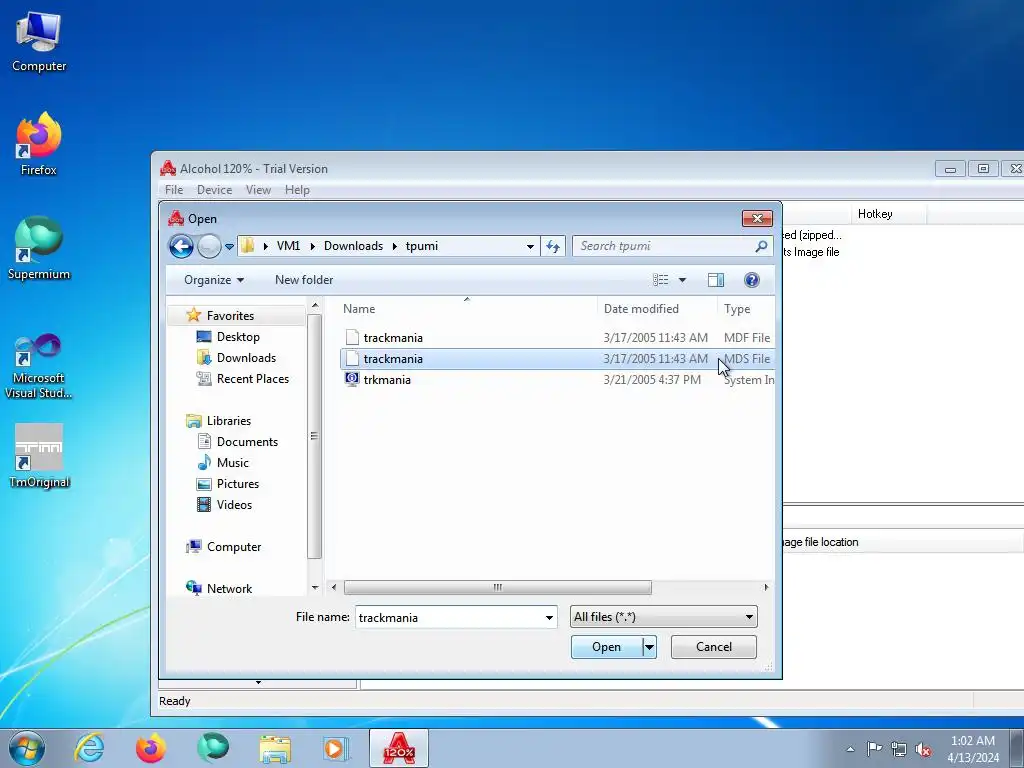Screen dimensions: 1024x768
Task: Open the File menu in Alcohol 120%
Action: pyautogui.click(x=174, y=190)
